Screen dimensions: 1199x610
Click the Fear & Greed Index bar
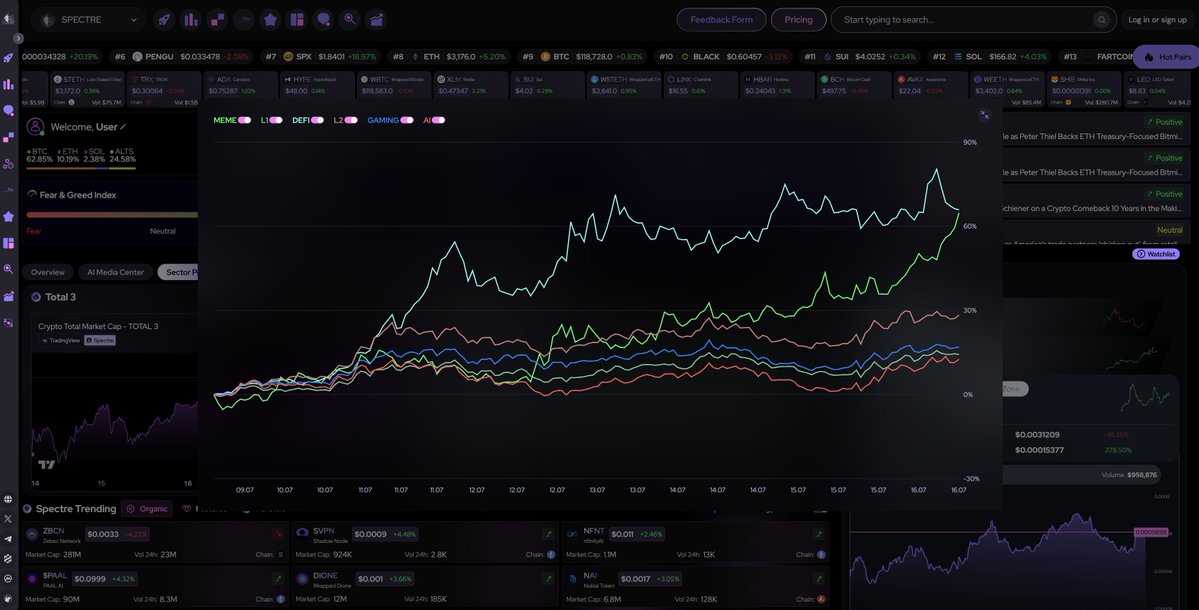pyautogui.click(x=112, y=215)
